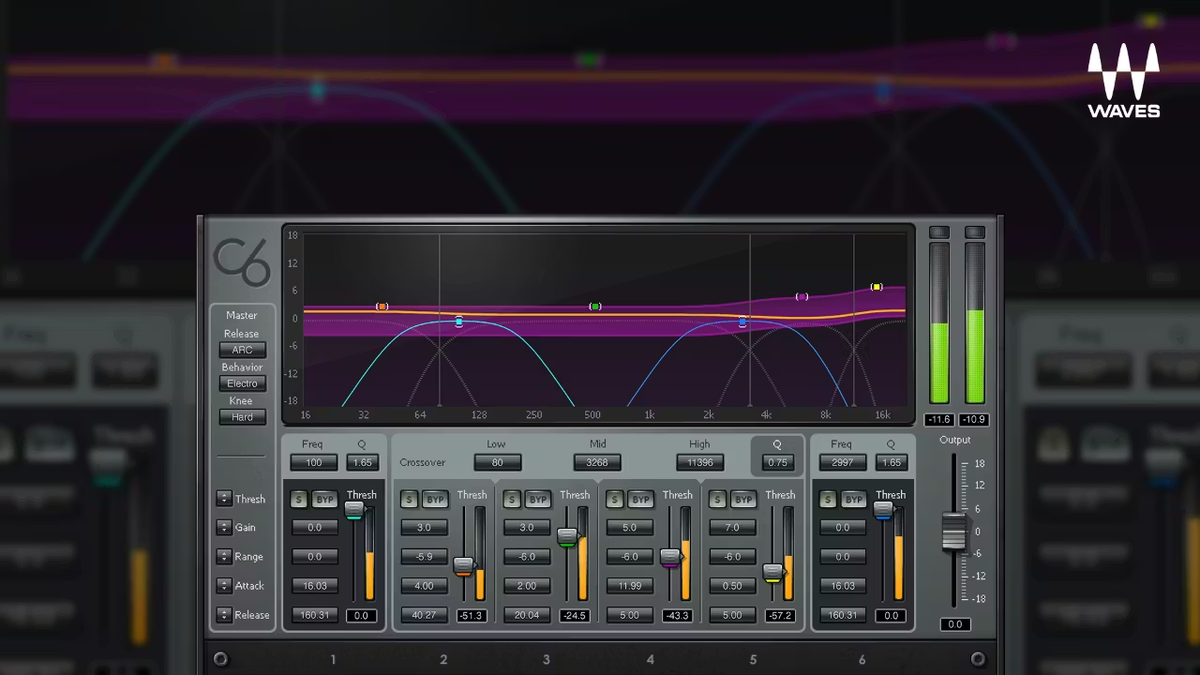Image resolution: width=1200 pixels, height=675 pixels.
Task: Change the Electro behavior mode
Action: pos(243,383)
